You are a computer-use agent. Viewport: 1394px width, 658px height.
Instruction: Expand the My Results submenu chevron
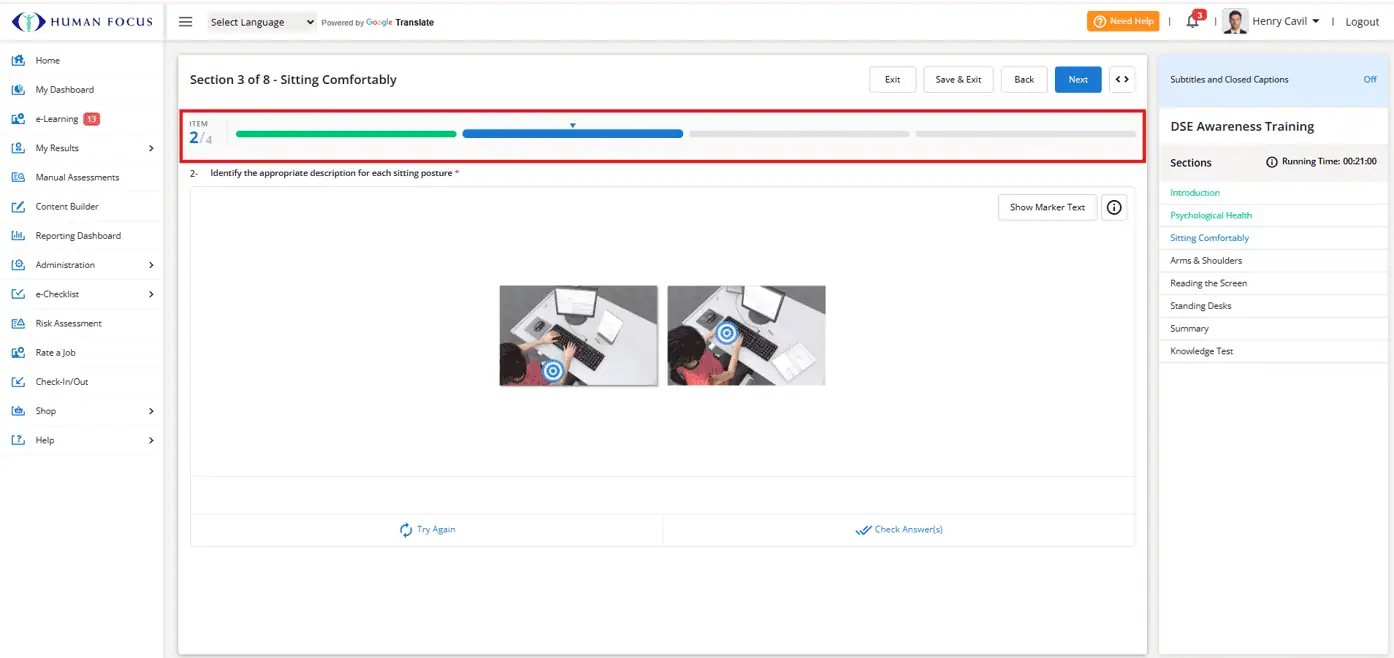[x=151, y=148]
